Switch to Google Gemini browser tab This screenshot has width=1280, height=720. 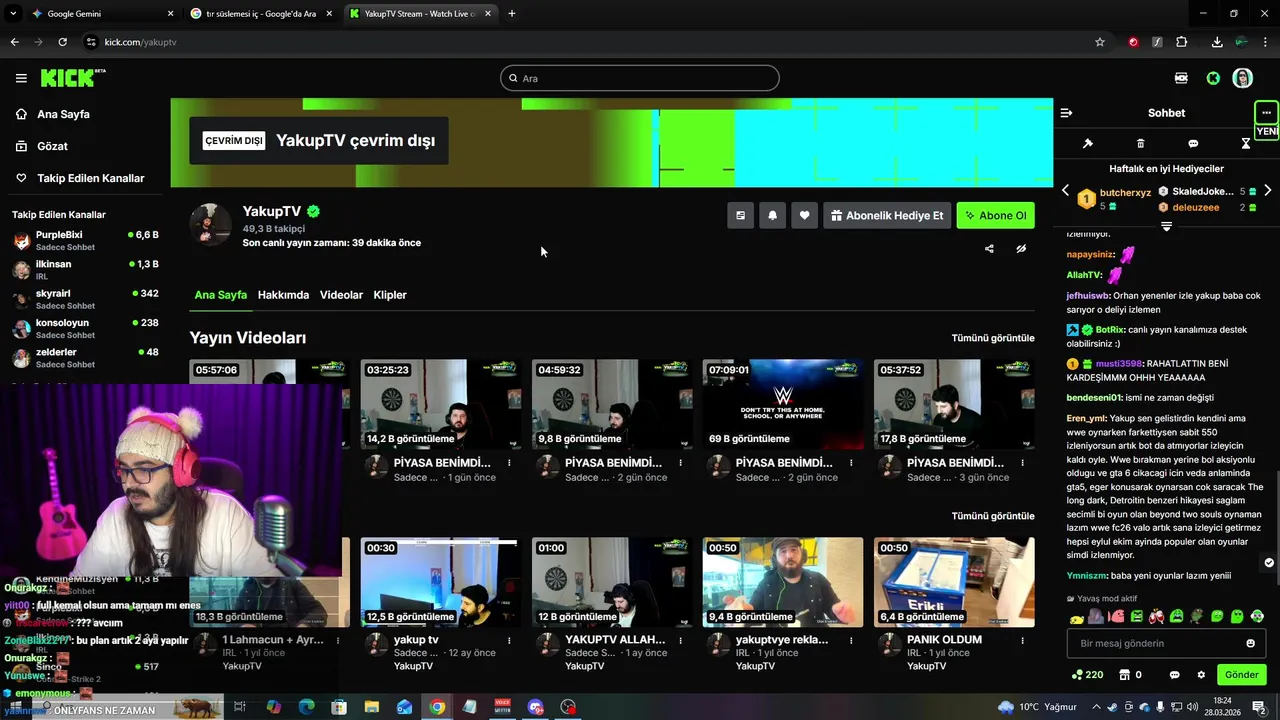click(100, 14)
